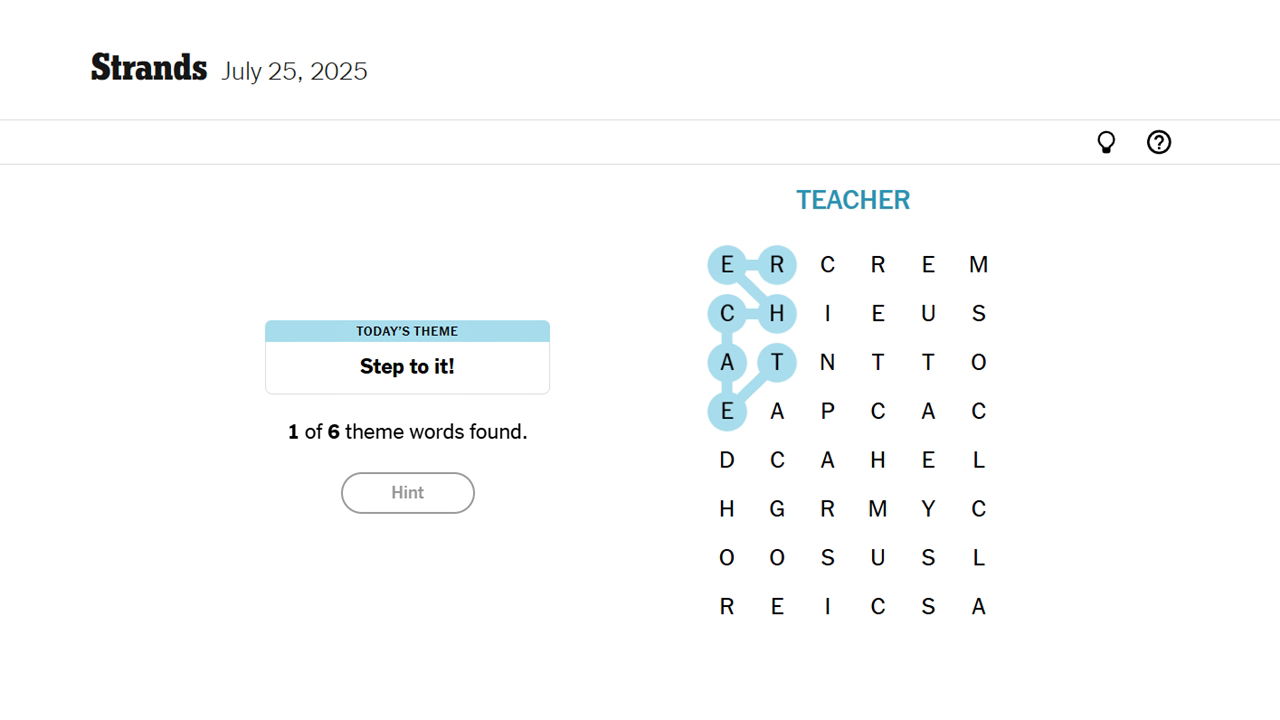Select the R in the bottom-left corner
Viewport: 1280px width, 720px height.
pyautogui.click(x=727, y=606)
